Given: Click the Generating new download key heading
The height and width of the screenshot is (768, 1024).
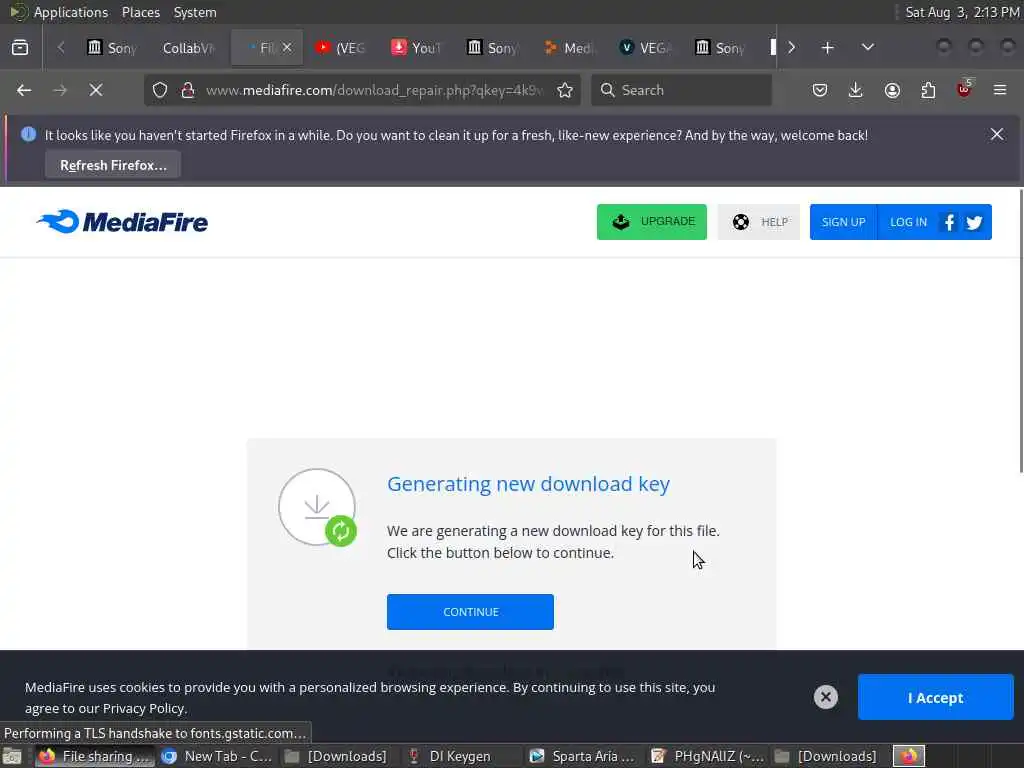Looking at the screenshot, I should (x=528, y=484).
